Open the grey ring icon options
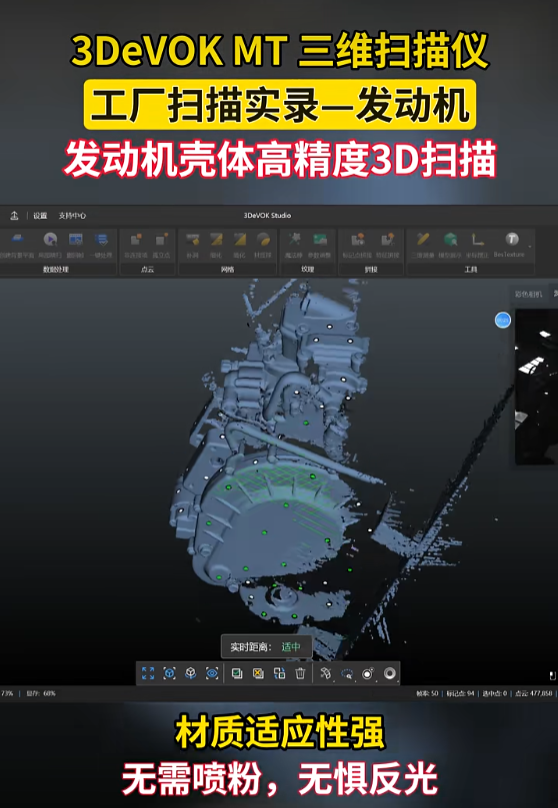The image size is (558, 808). 390,673
